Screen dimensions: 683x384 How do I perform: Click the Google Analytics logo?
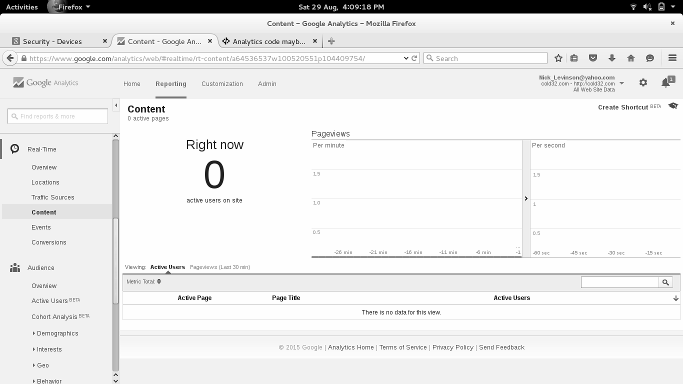point(46,82)
